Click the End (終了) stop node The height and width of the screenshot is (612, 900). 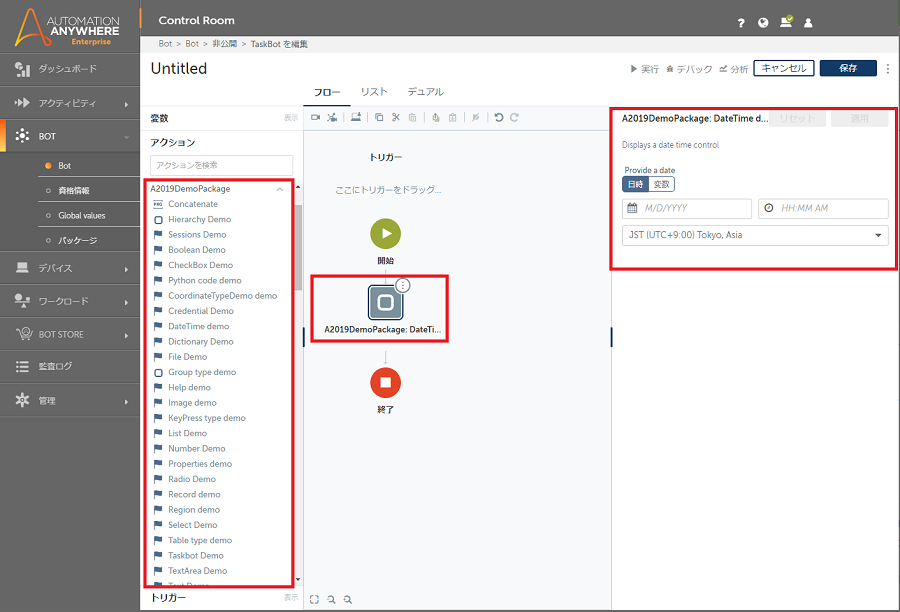click(x=386, y=383)
